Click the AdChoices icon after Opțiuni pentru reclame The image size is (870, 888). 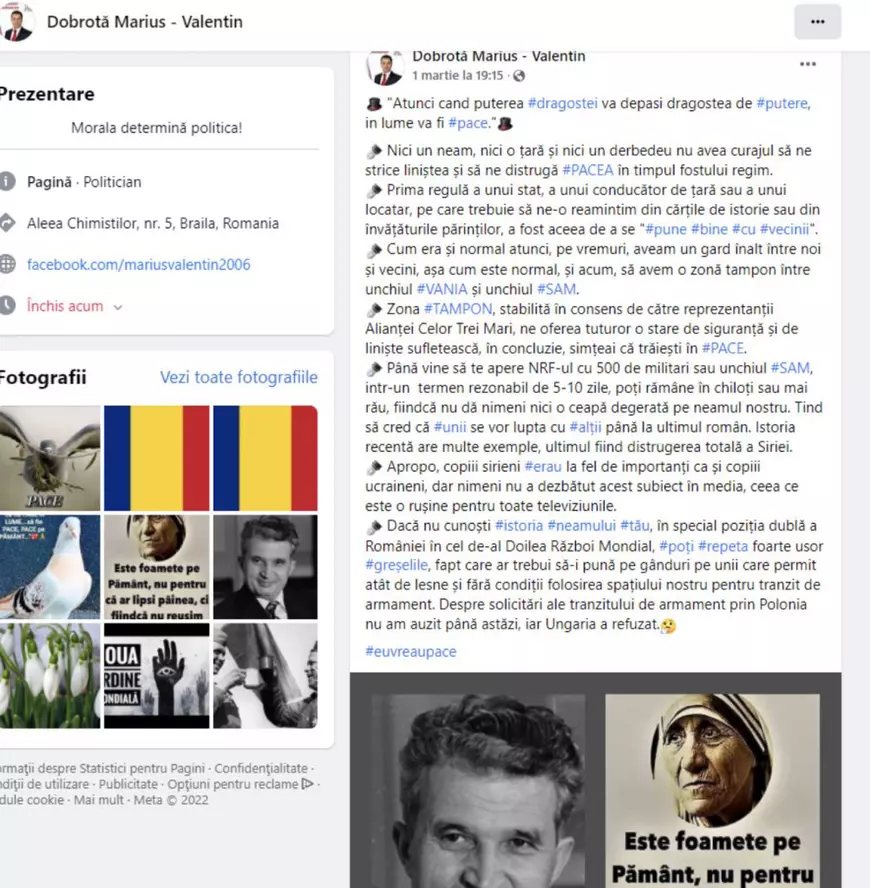tap(307, 784)
